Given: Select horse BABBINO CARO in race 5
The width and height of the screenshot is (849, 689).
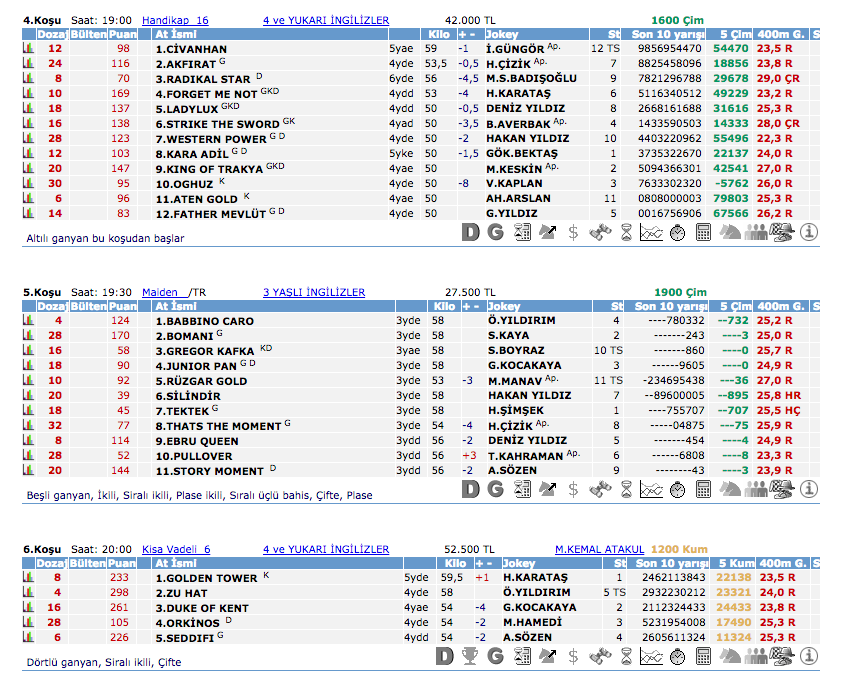Looking at the screenshot, I should [x=204, y=322].
